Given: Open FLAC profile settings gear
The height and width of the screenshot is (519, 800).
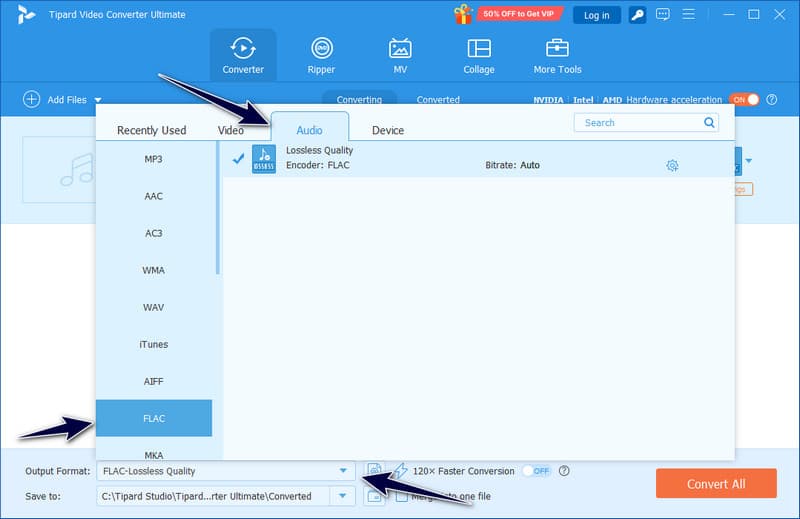Looking at the screenshot, I should 672,165.
